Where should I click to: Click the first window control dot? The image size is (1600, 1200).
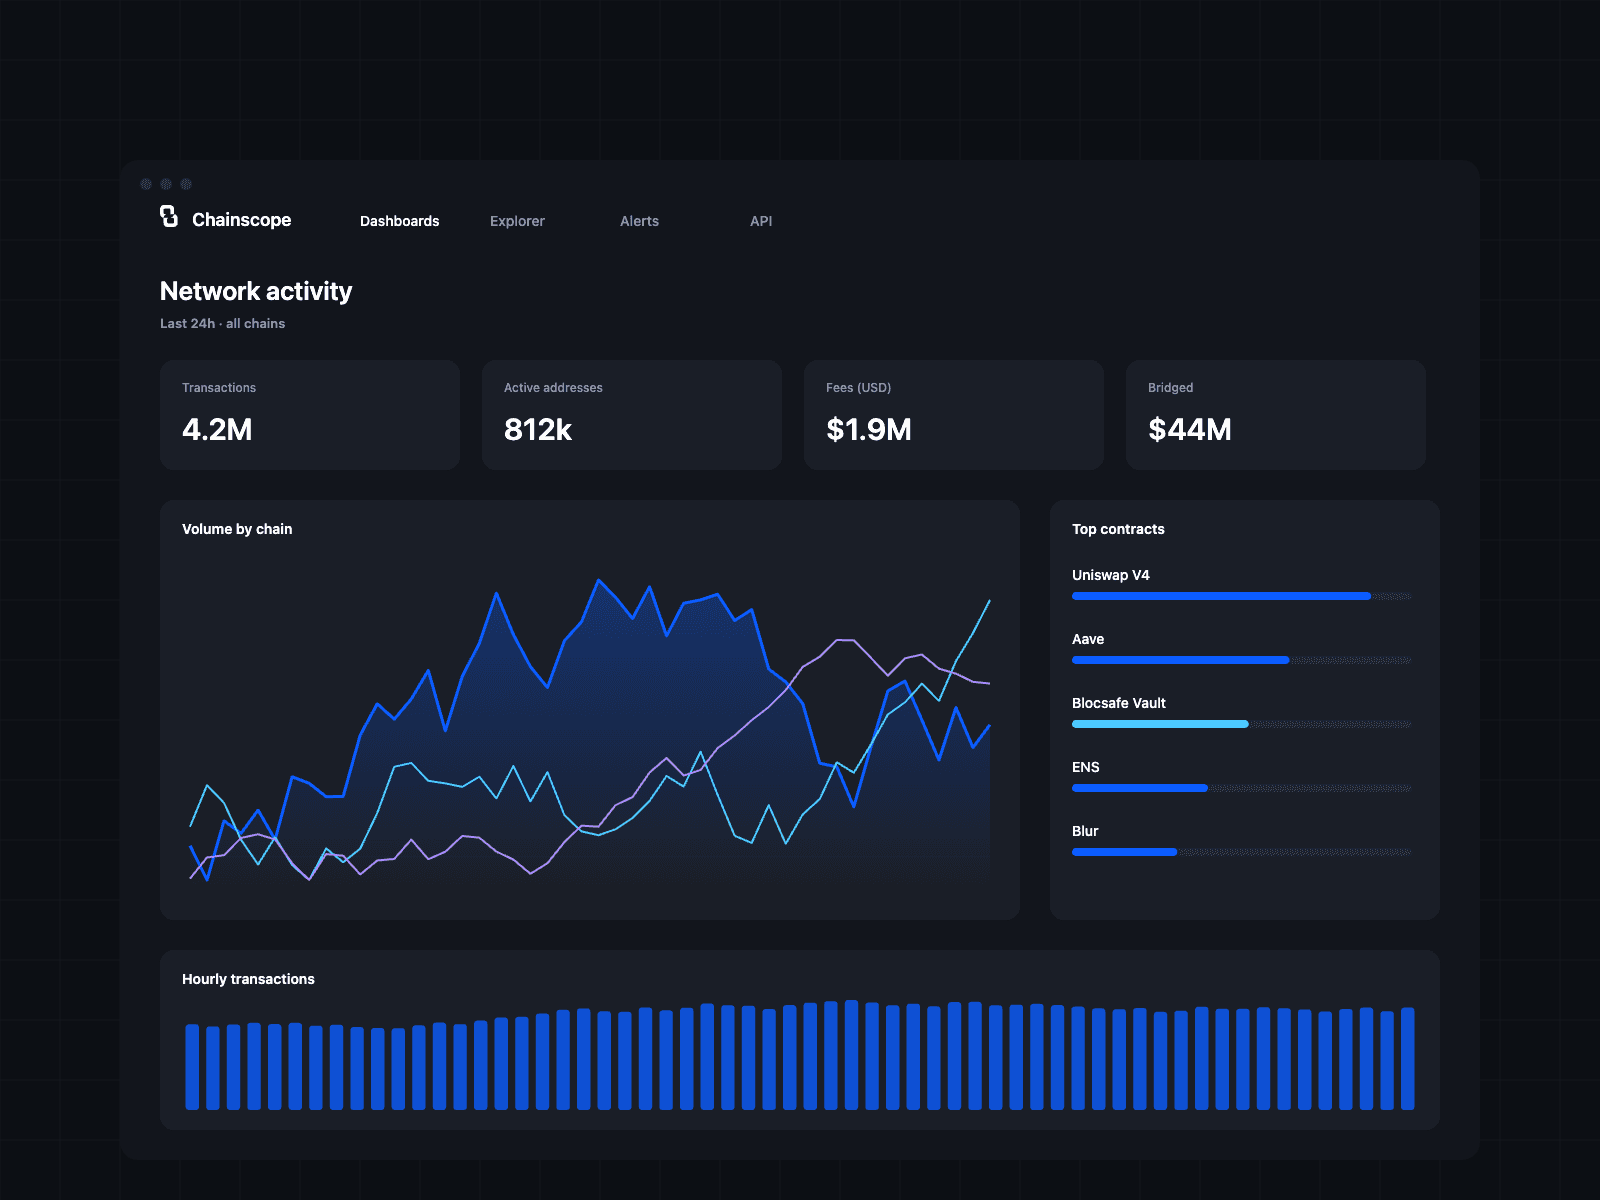click(146, 184)
